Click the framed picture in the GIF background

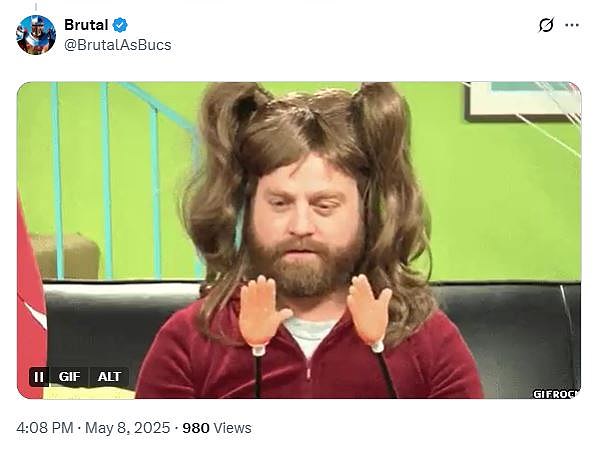point(522,101)
